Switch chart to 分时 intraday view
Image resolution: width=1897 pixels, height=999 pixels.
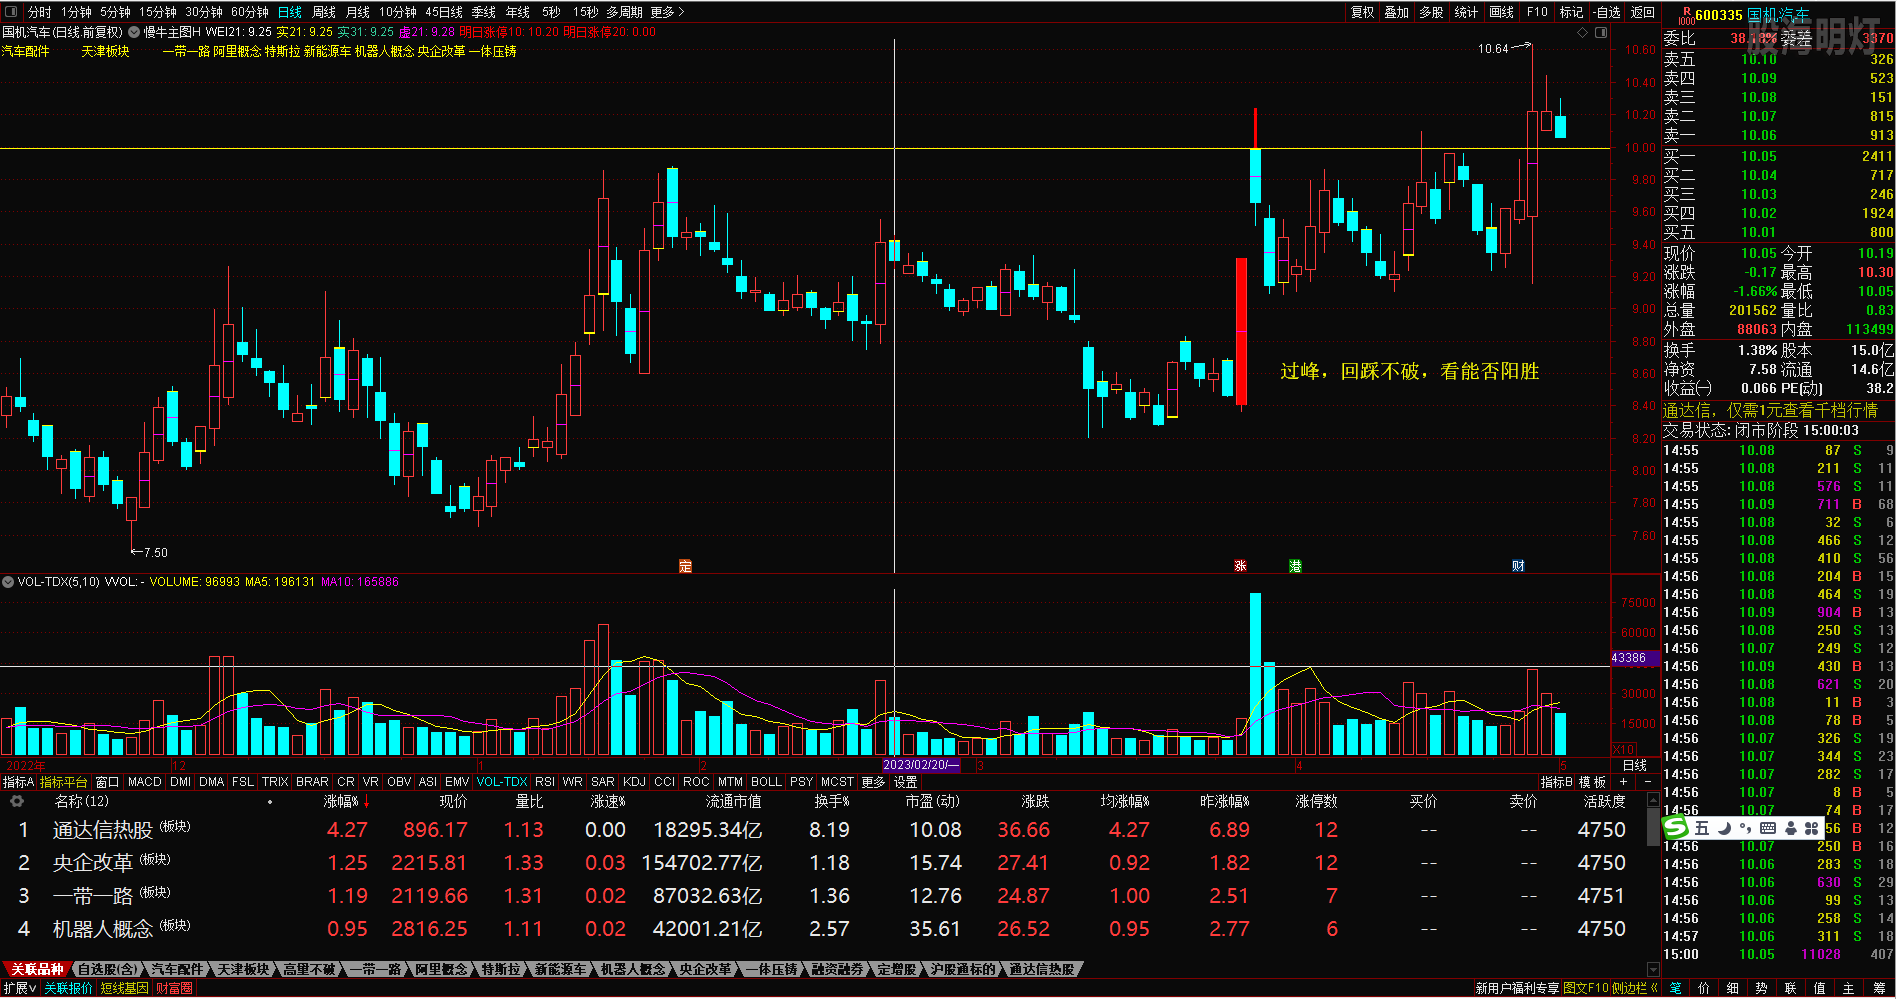(40, 12)
